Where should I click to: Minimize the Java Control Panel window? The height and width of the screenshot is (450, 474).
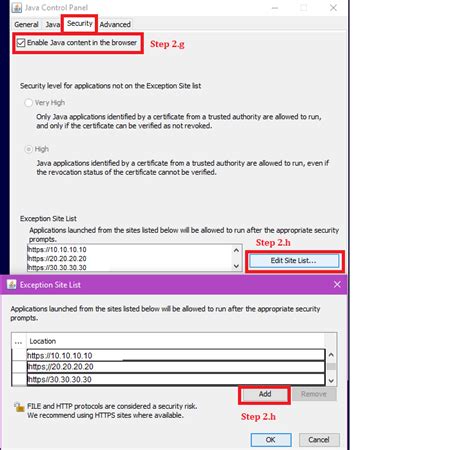point(275,8)
